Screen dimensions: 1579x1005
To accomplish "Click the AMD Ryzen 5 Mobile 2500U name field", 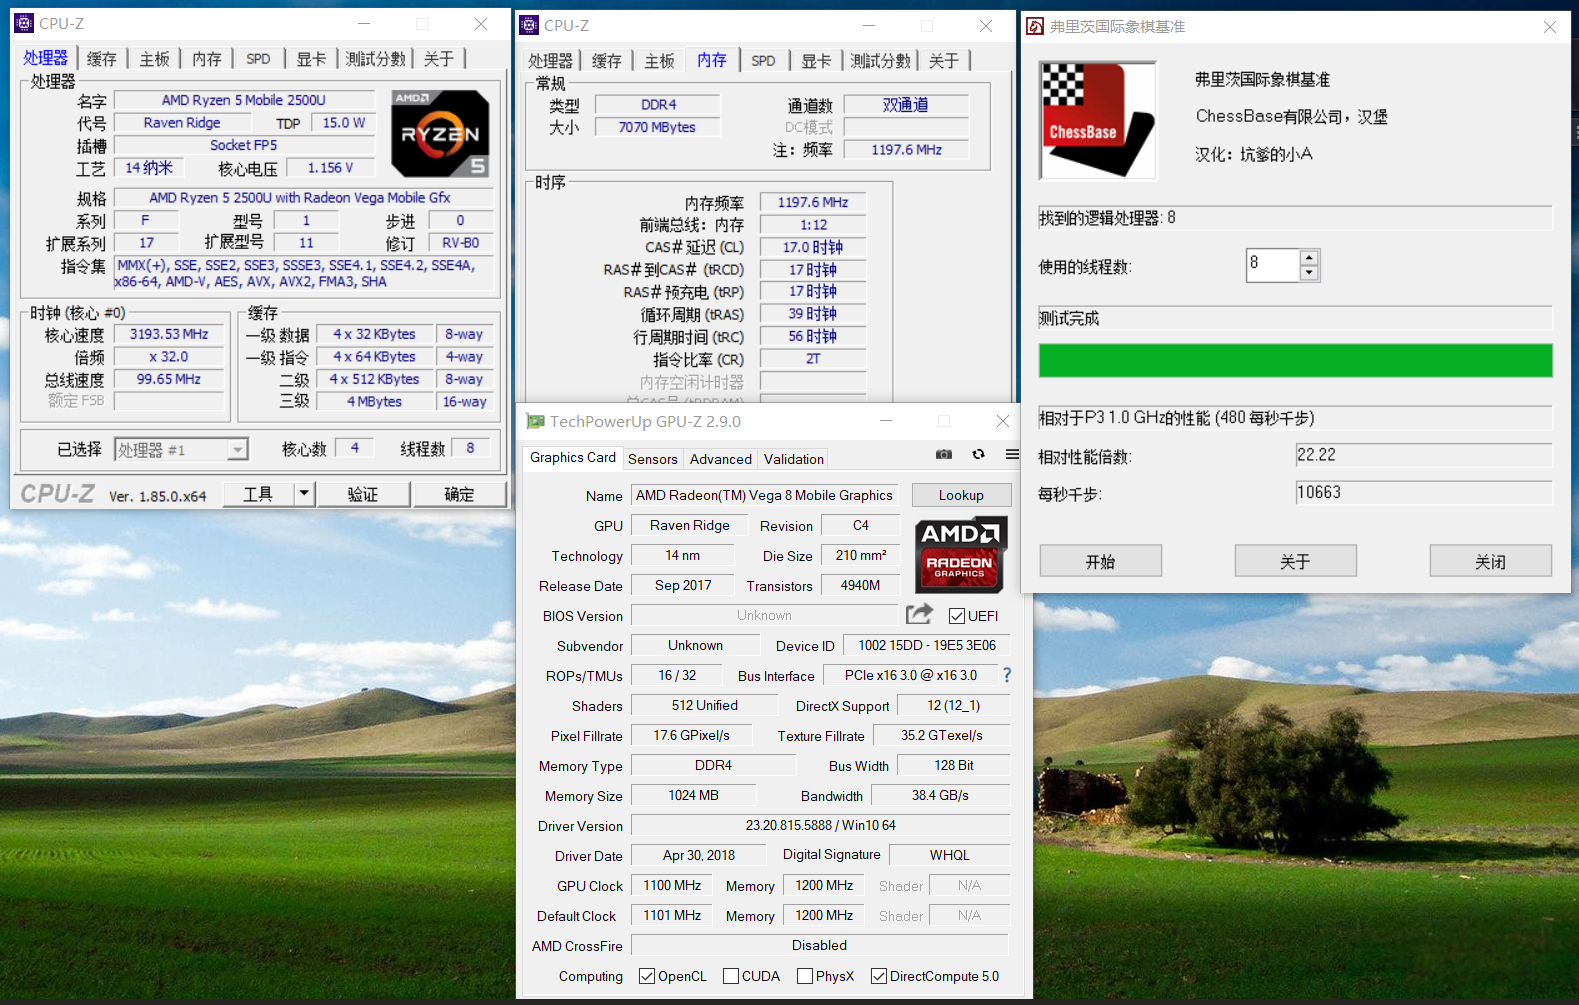I will pos(244,100).
